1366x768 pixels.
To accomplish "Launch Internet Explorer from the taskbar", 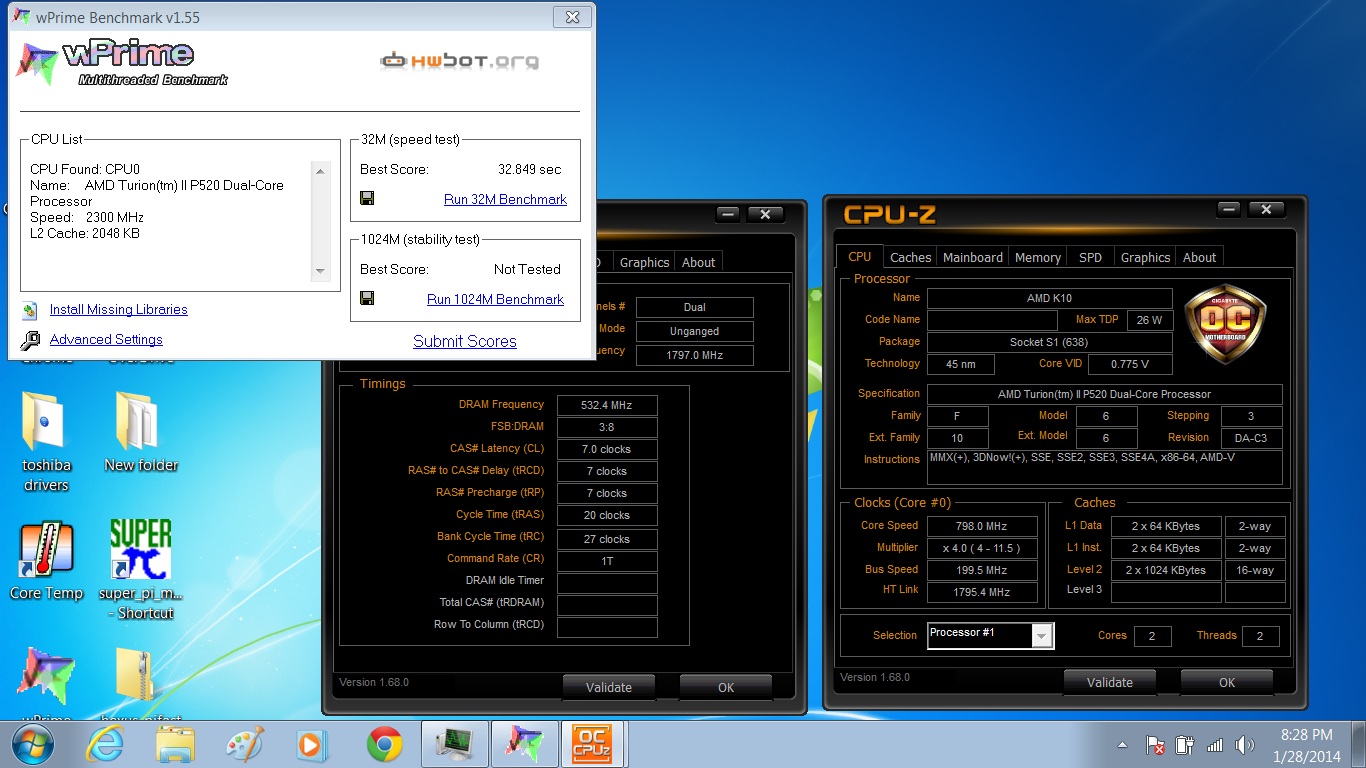I will pos(104,744).
